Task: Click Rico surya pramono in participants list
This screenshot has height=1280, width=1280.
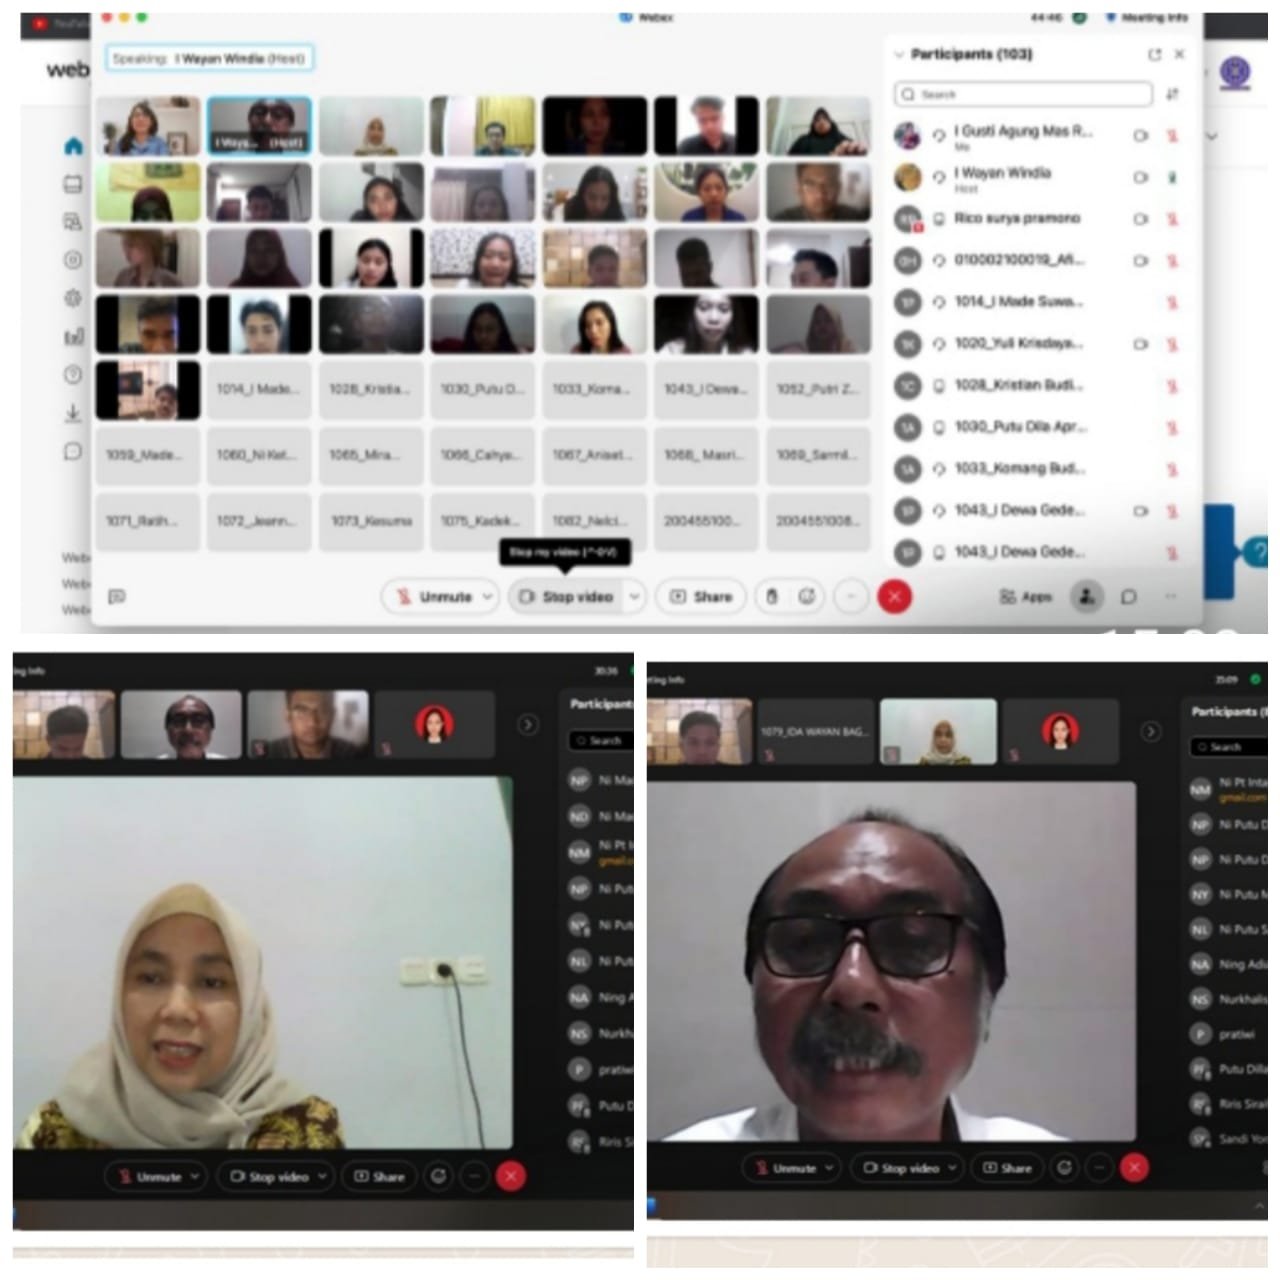Action: pyautogui.click(x=1016, y=218)
